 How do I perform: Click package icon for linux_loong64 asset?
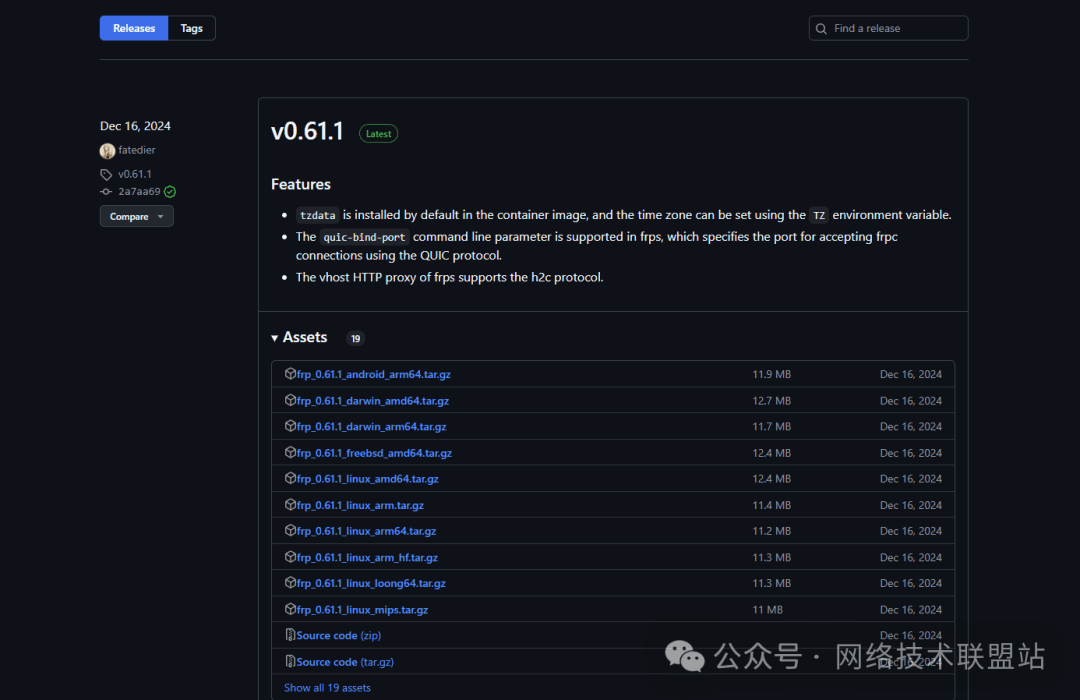point(290,582)
